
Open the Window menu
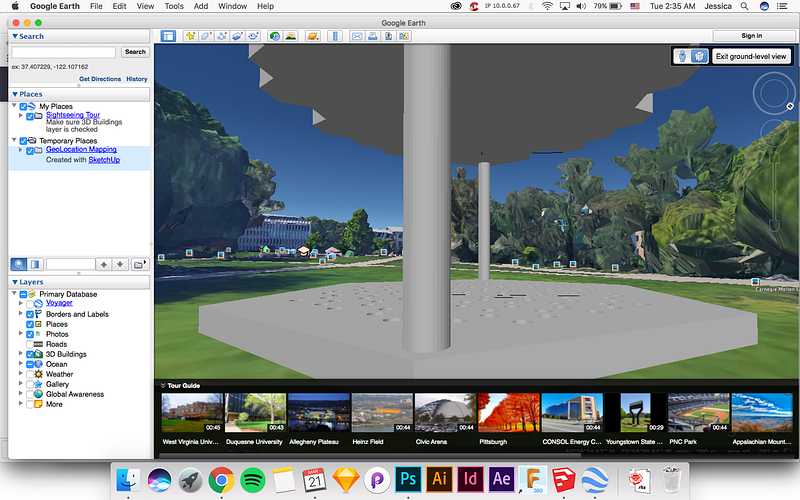[233, 6]
